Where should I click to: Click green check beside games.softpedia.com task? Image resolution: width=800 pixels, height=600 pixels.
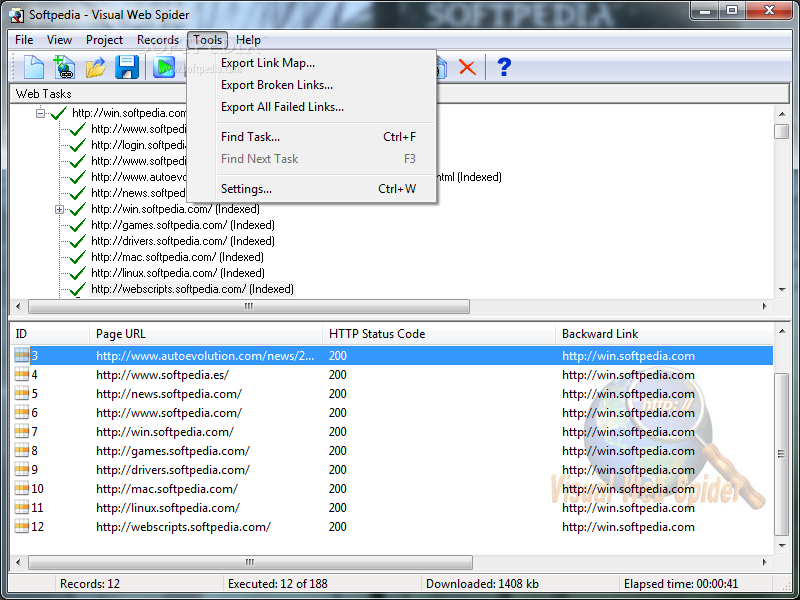(77, 225)
